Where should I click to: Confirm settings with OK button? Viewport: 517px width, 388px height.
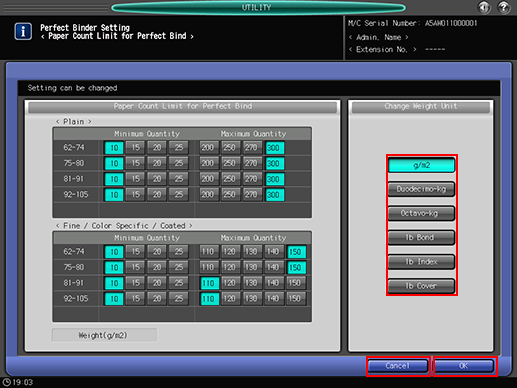464,366
